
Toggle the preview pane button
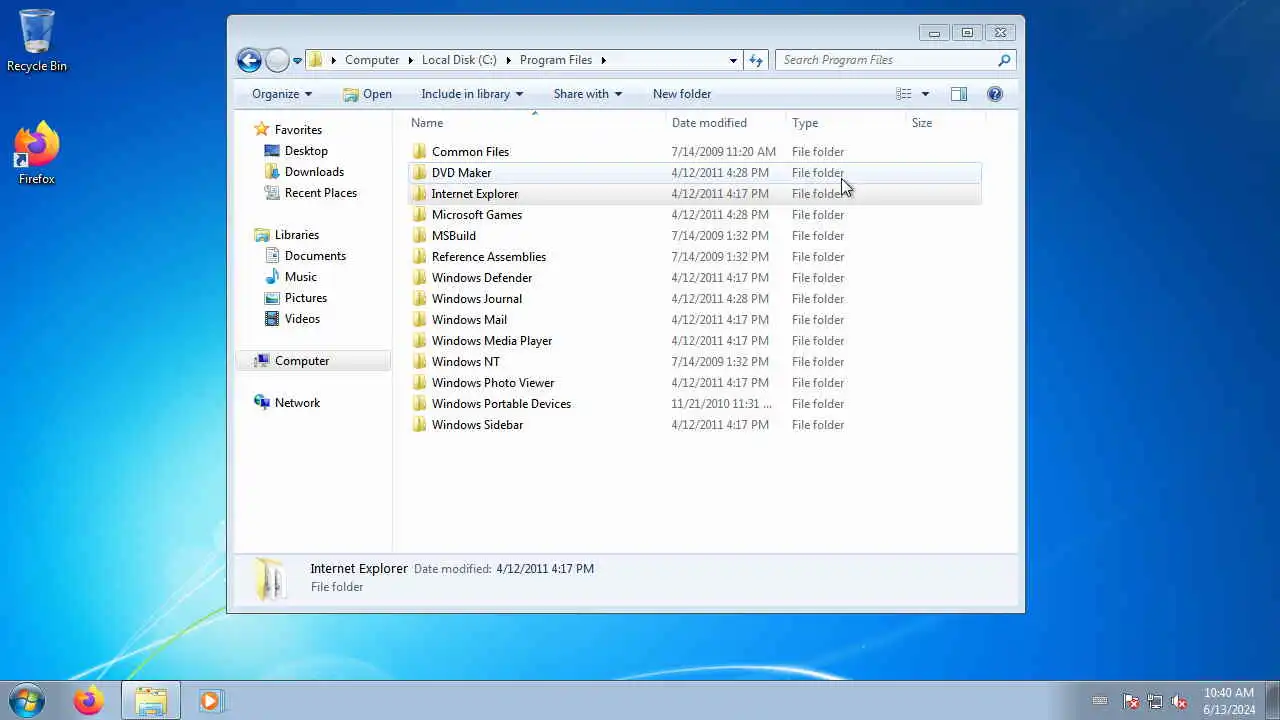tap(959, 94)
